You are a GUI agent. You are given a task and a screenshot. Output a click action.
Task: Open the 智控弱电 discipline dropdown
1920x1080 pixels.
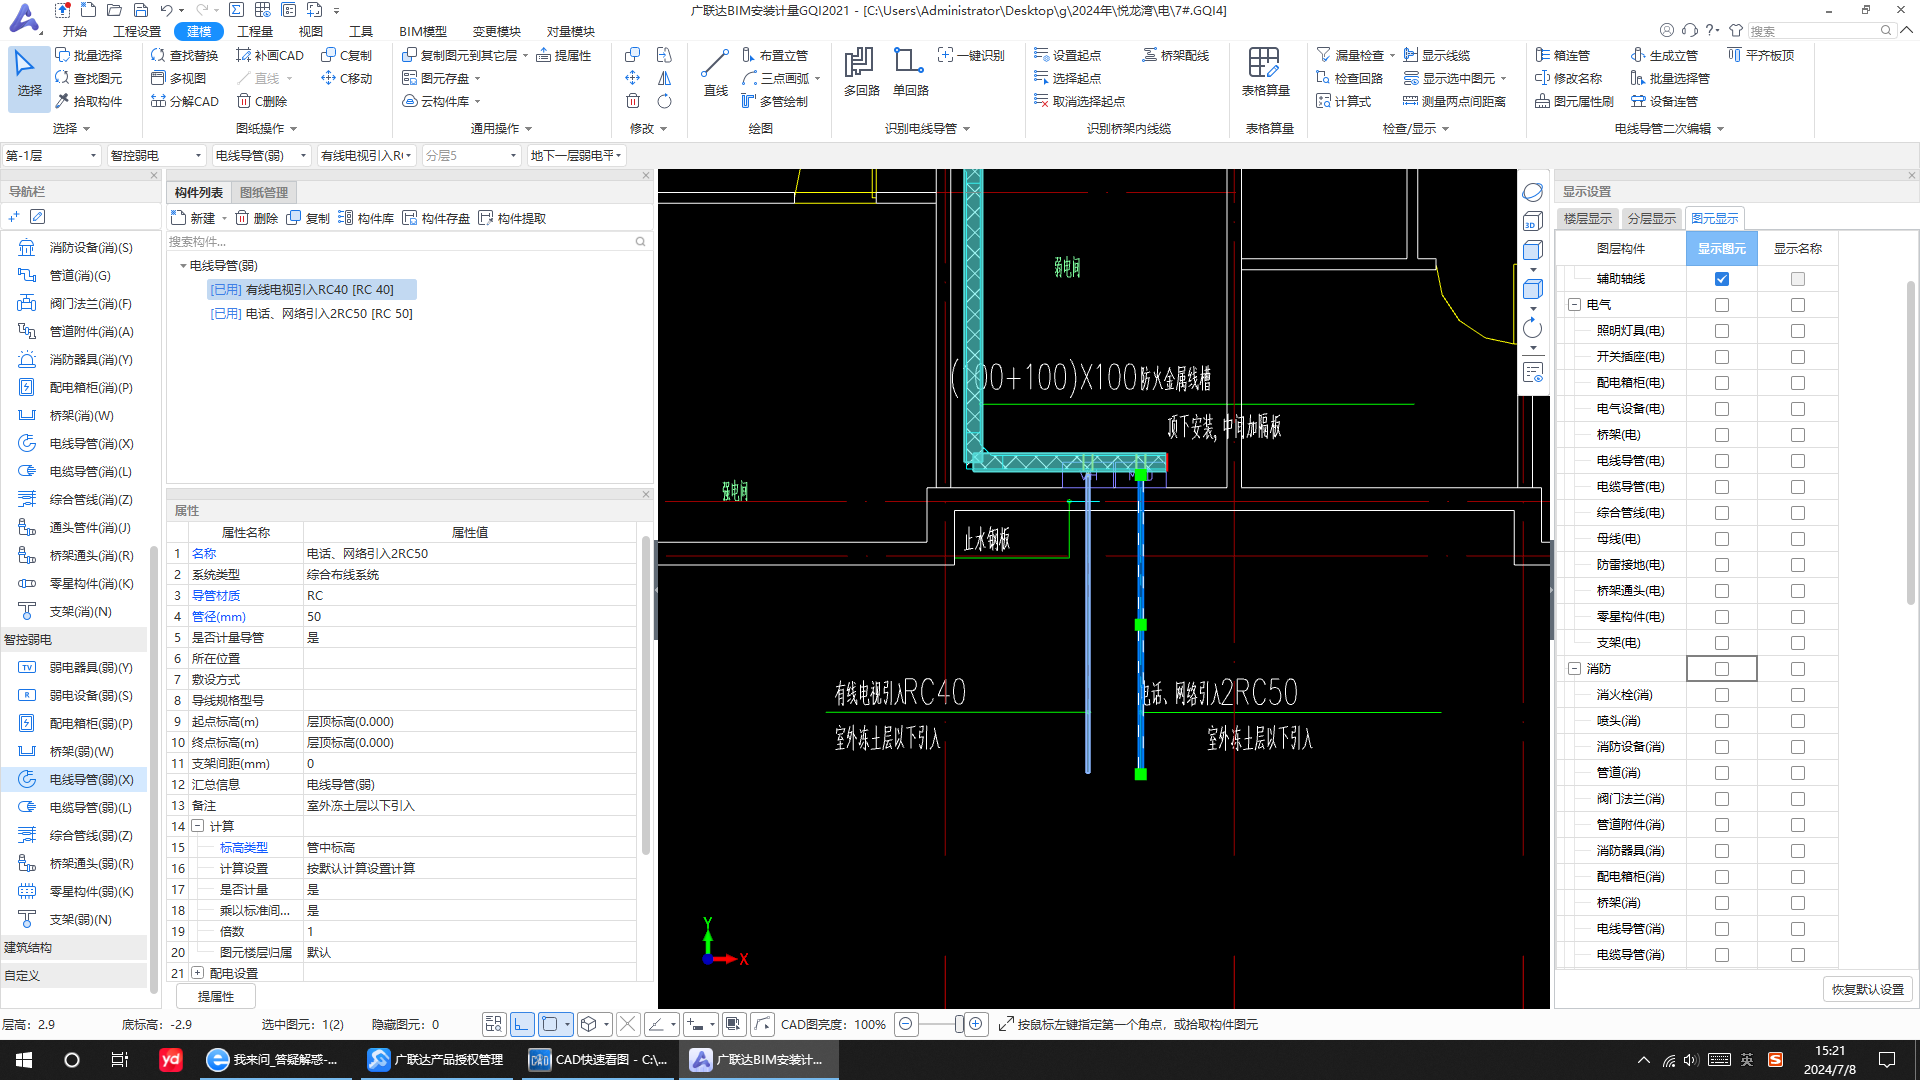(156, 155)
